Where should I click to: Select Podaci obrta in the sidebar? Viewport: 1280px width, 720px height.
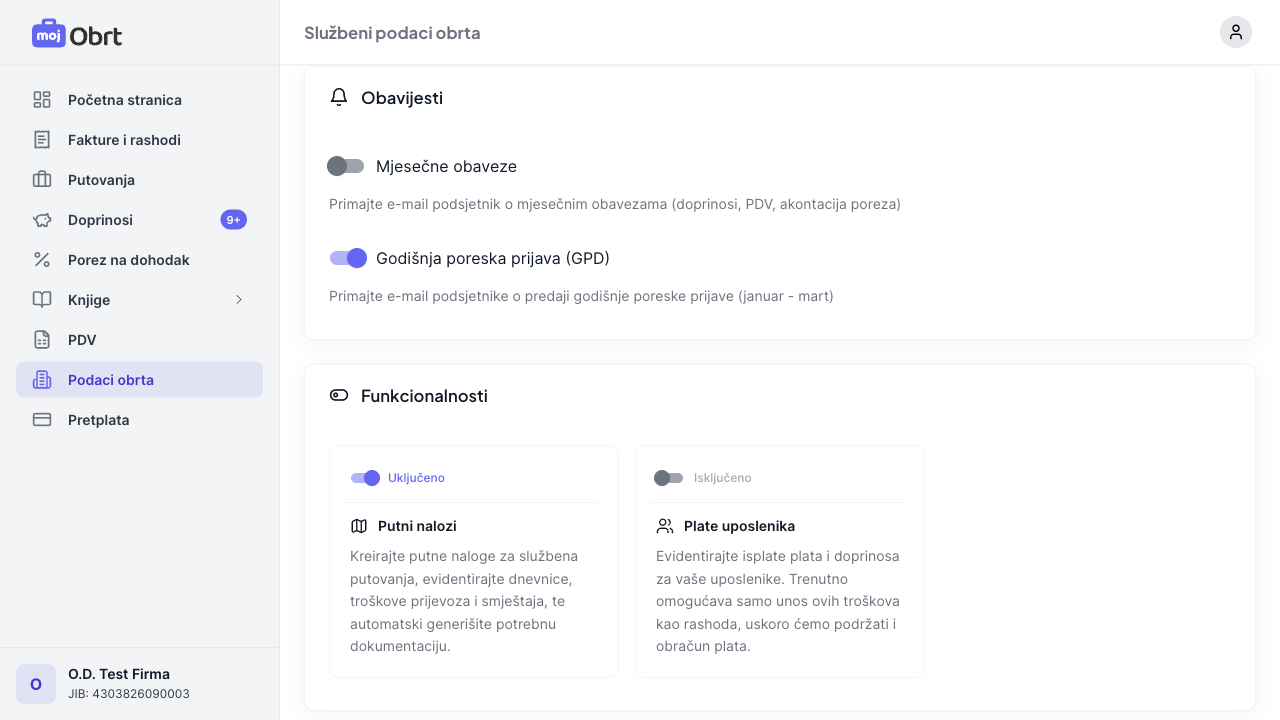[111, 380]
